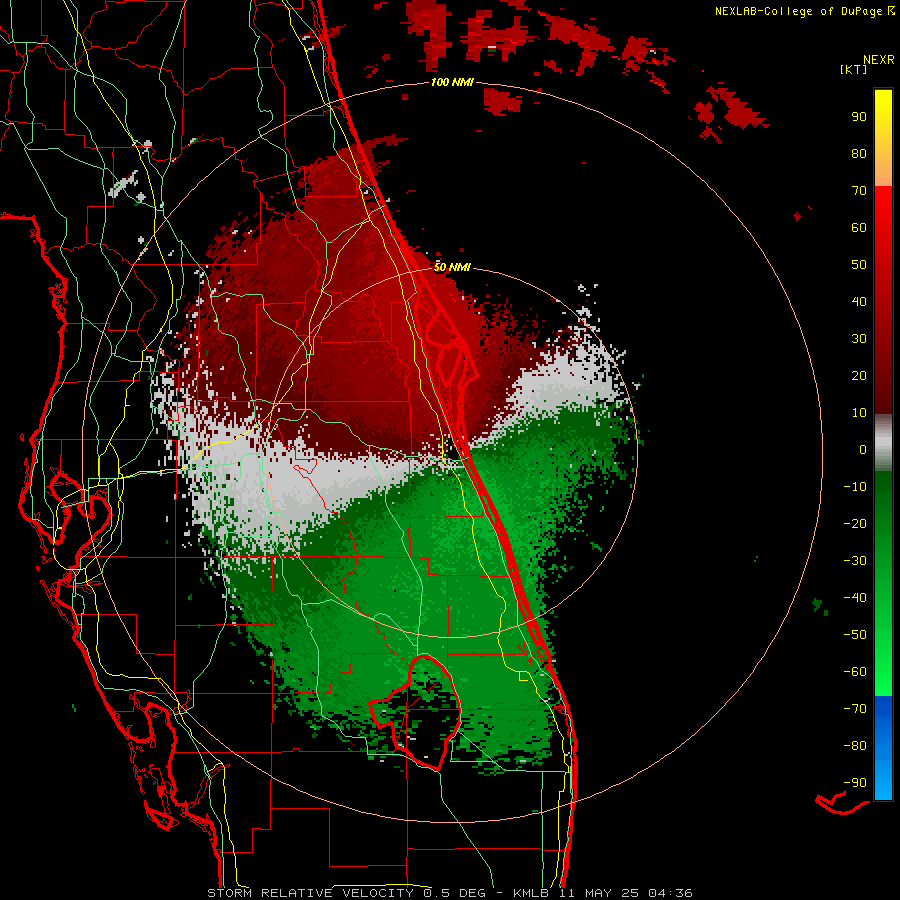Click the NEXR label above the color bar

click(879, 60)
